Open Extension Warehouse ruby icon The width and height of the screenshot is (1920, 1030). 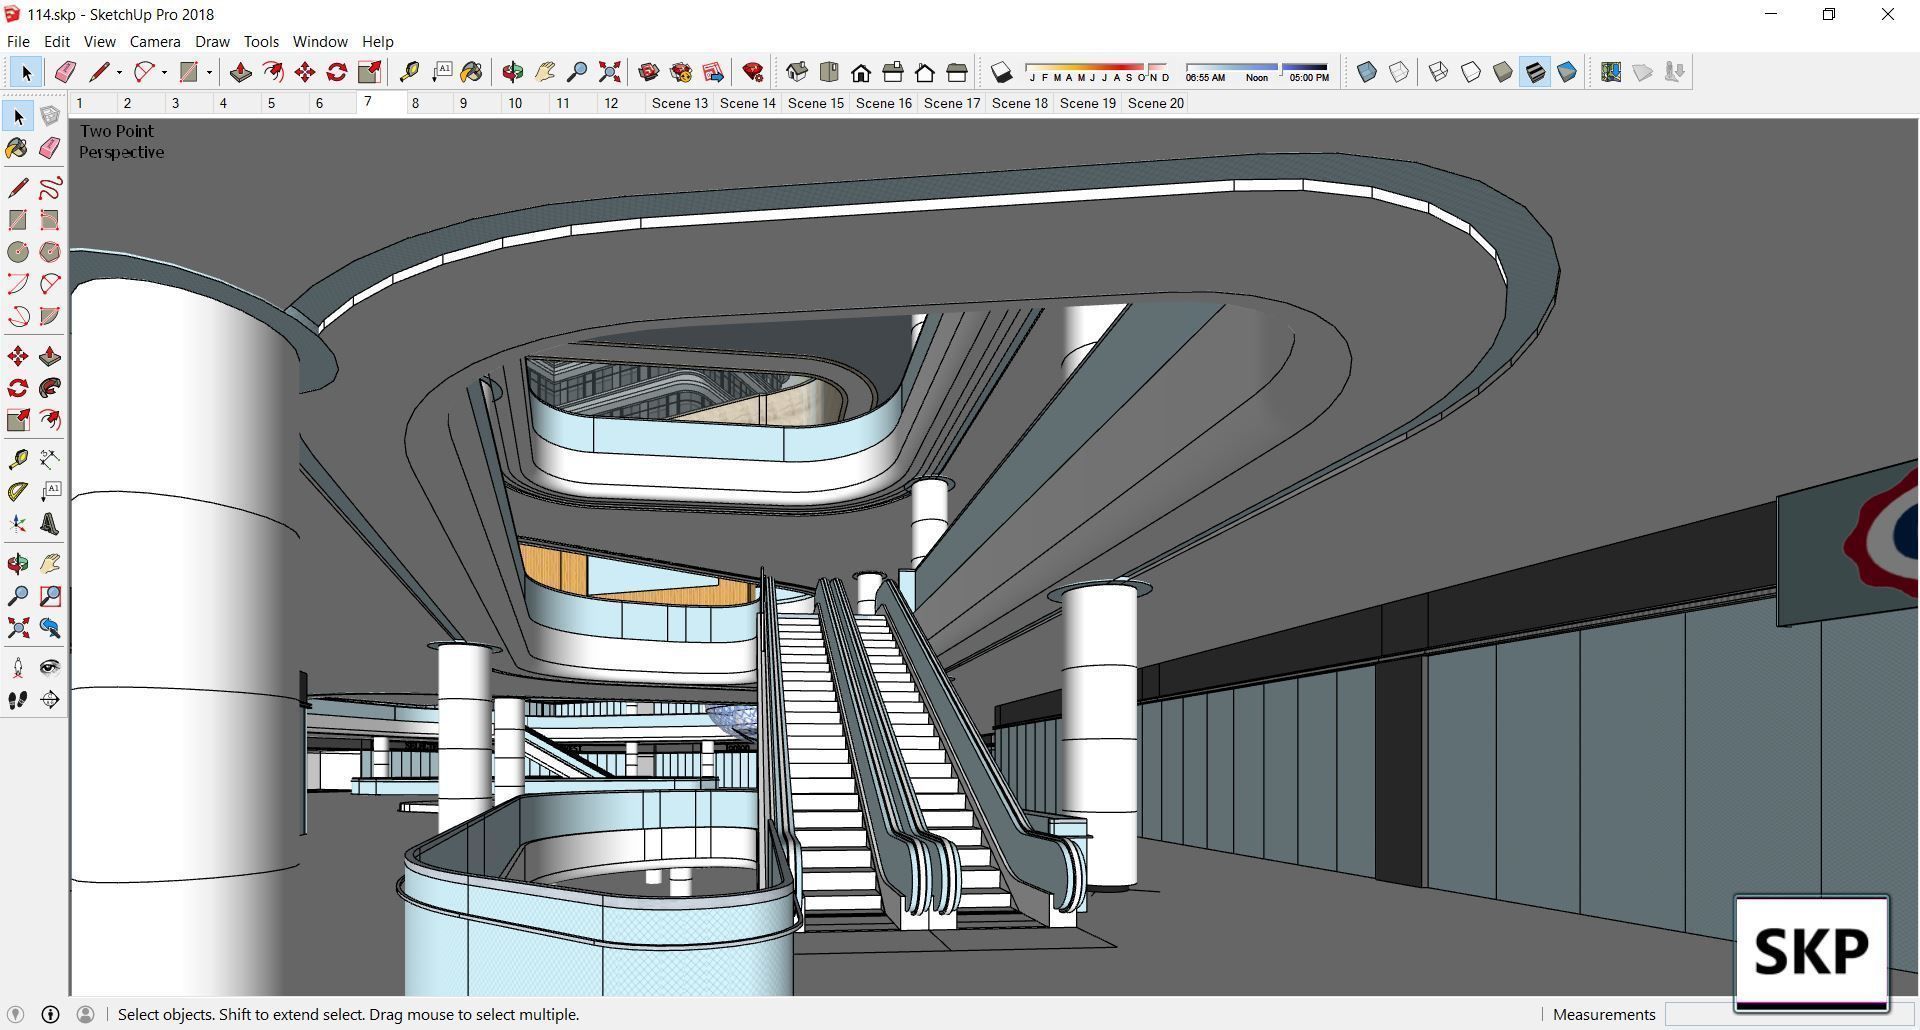(x=753, y=72)
